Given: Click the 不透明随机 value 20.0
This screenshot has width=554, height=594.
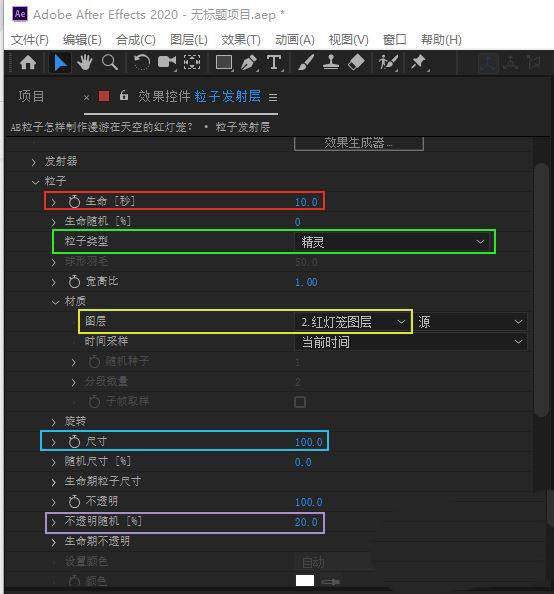Looking at the screenshot, I should [x=306, y=522].
